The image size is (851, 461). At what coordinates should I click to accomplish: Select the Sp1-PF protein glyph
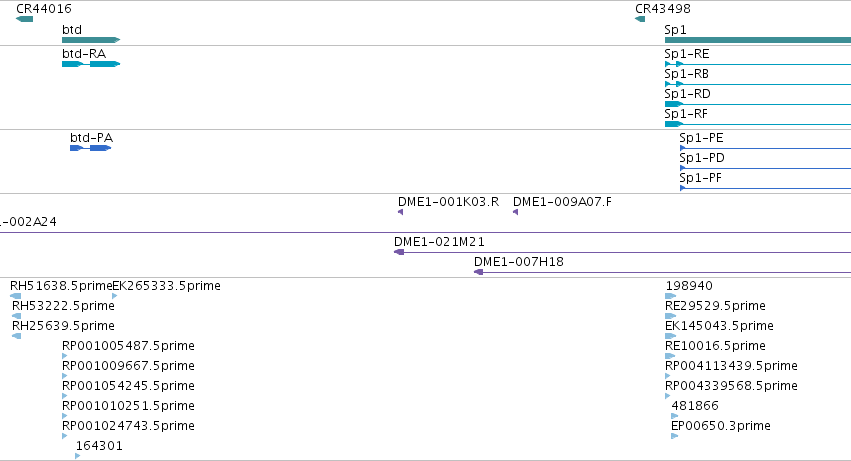765,188
